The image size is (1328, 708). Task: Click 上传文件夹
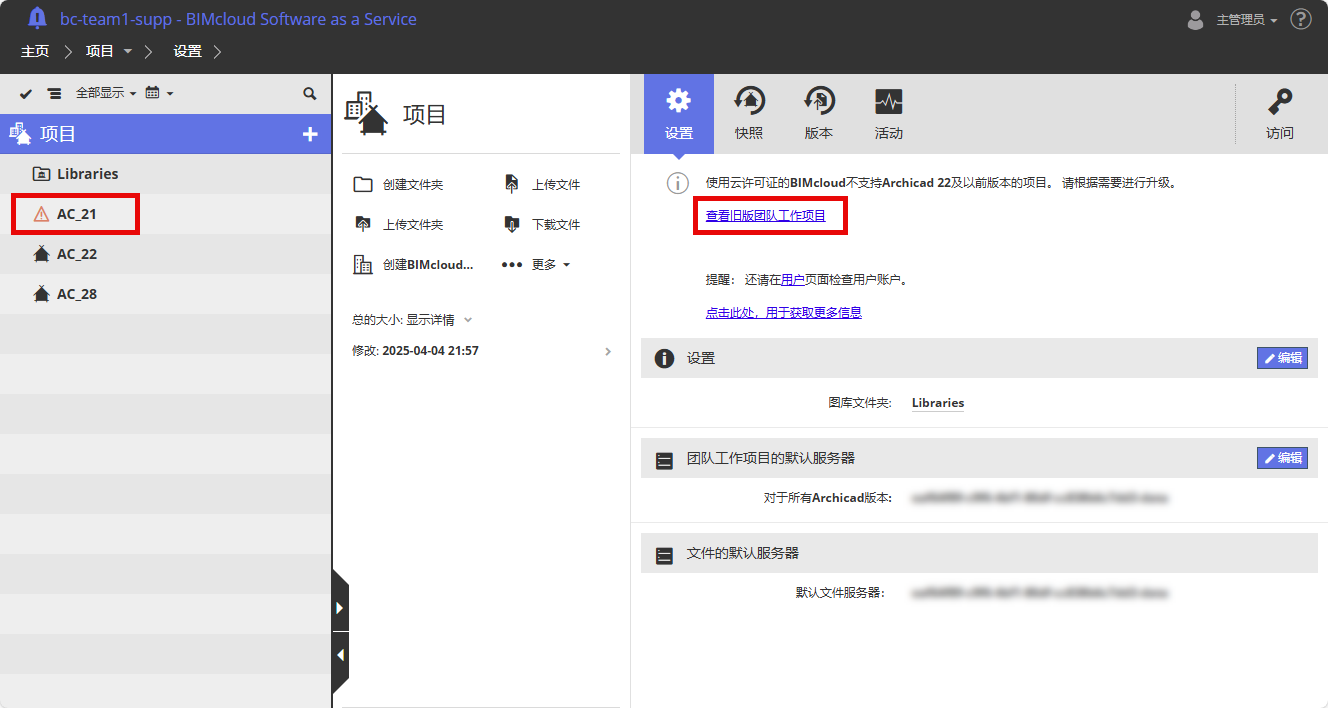(398, 225)
